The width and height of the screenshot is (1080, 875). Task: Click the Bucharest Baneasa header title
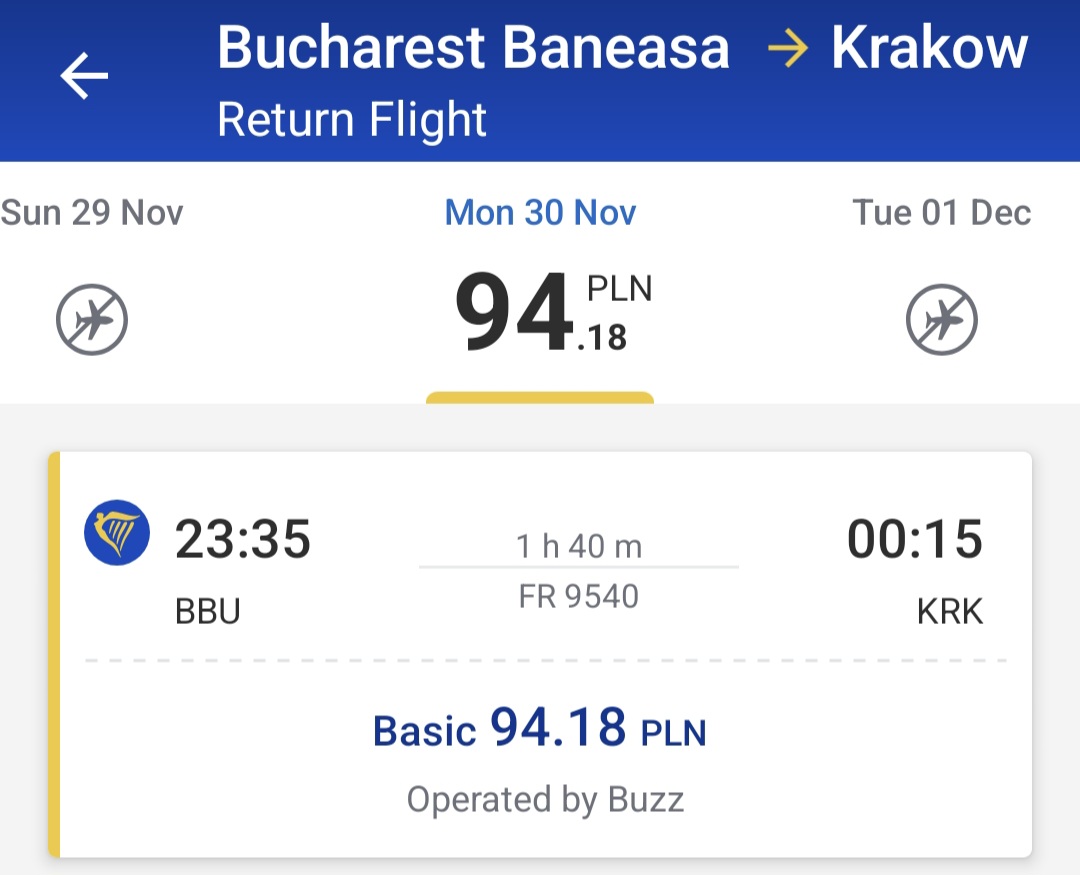(x=473, y=48)
